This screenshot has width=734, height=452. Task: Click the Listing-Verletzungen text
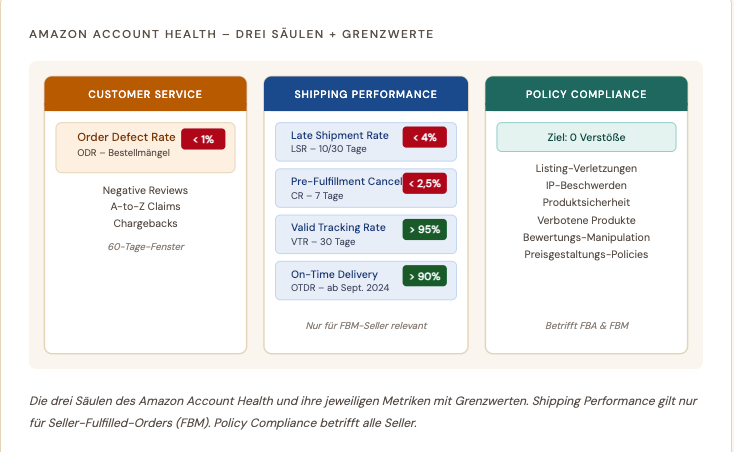[586, 168]
